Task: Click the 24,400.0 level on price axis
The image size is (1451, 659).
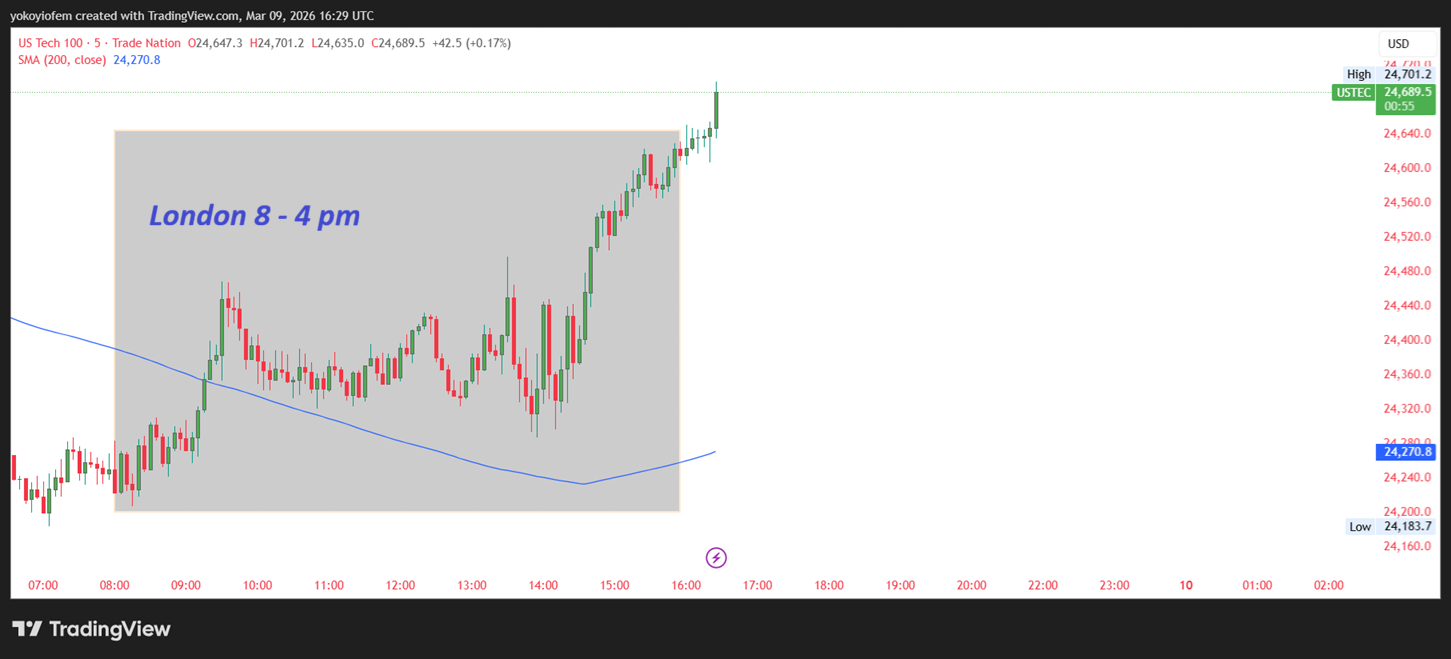Action: (x=1407, y=340)
